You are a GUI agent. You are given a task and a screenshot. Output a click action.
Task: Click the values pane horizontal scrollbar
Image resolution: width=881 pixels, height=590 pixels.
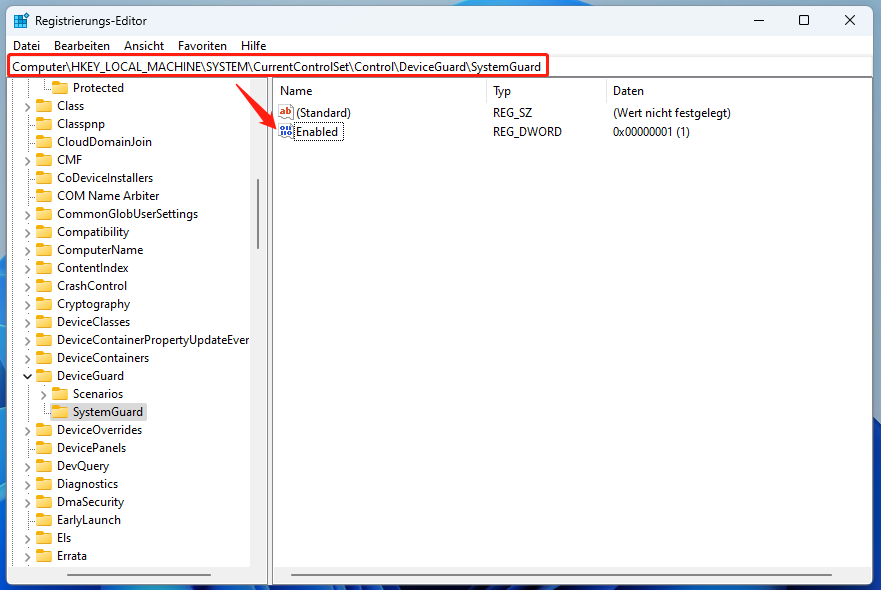(561, 575)
